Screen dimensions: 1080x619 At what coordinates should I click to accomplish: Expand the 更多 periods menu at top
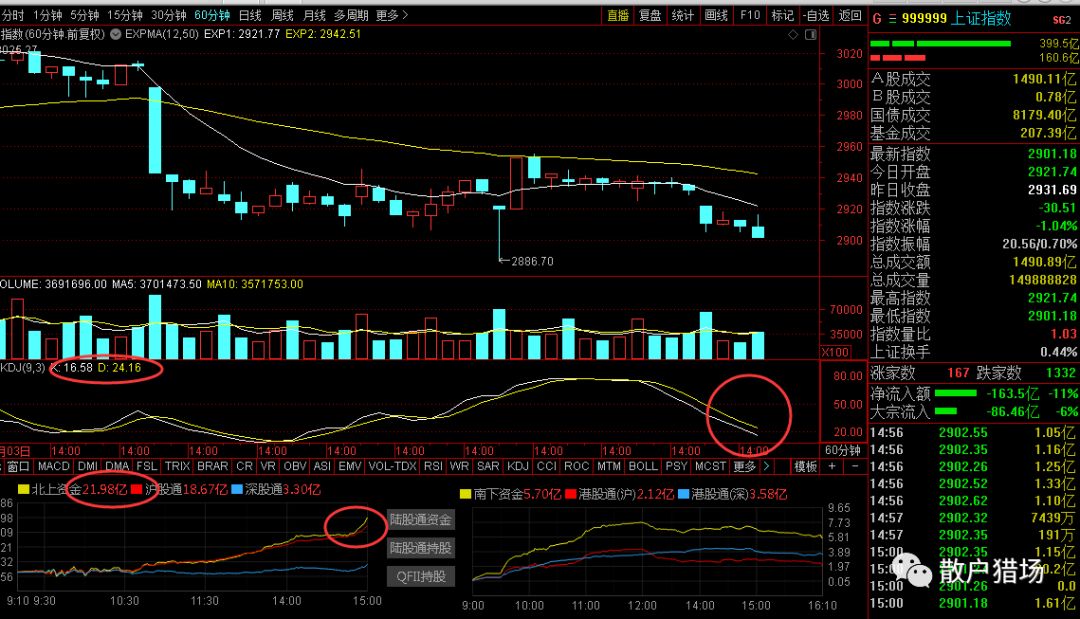(392, 15)
